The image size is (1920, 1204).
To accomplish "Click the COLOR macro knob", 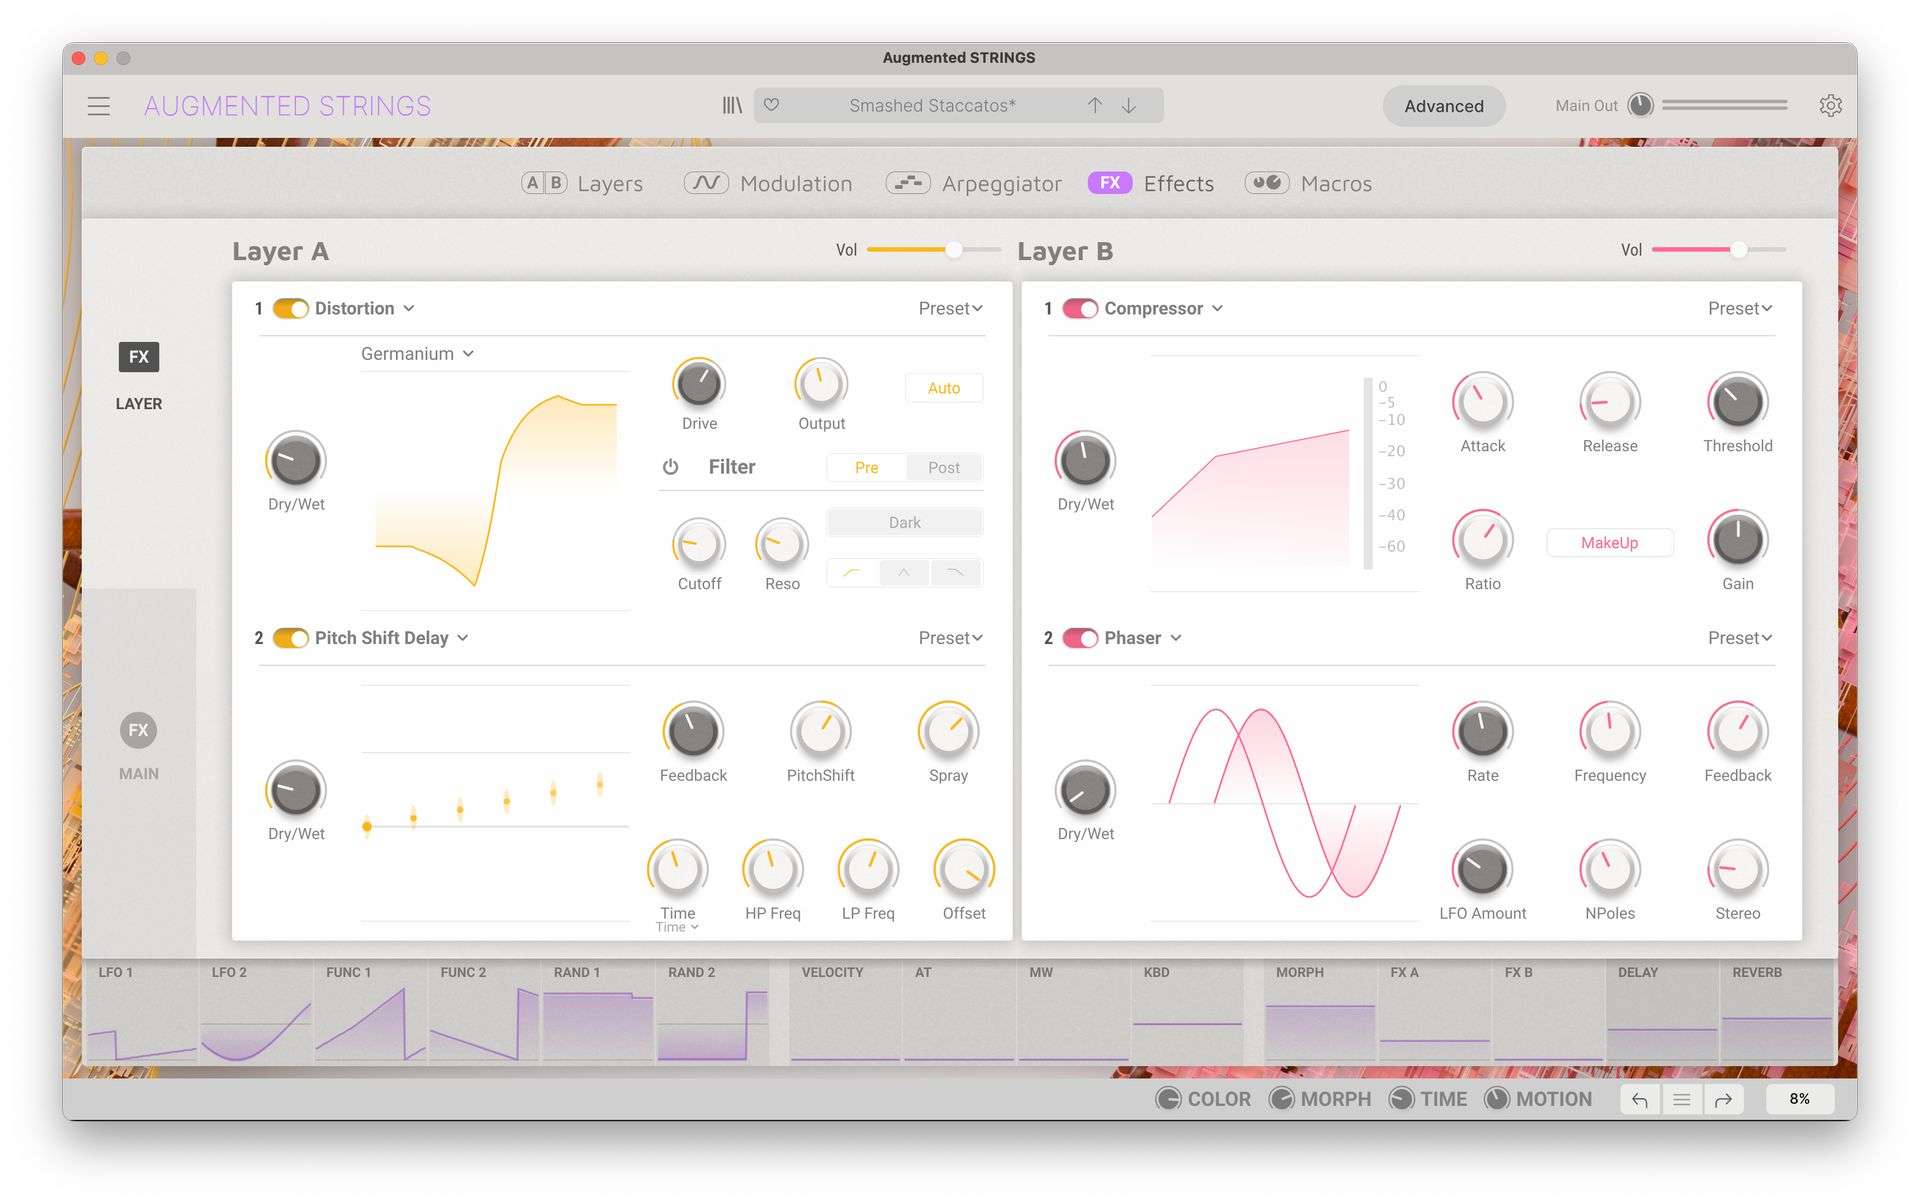I will tap(1168, 1099).
